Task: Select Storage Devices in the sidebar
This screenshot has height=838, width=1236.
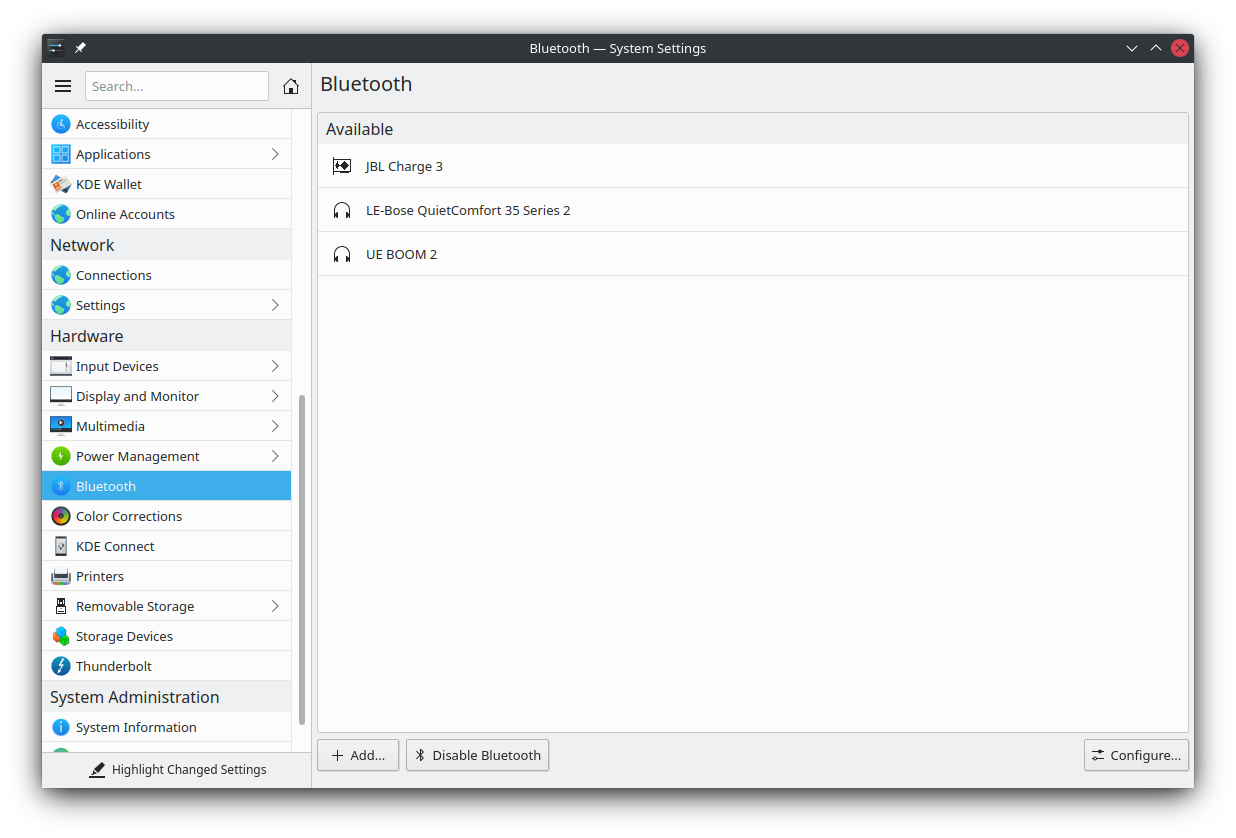Action: 124,636
